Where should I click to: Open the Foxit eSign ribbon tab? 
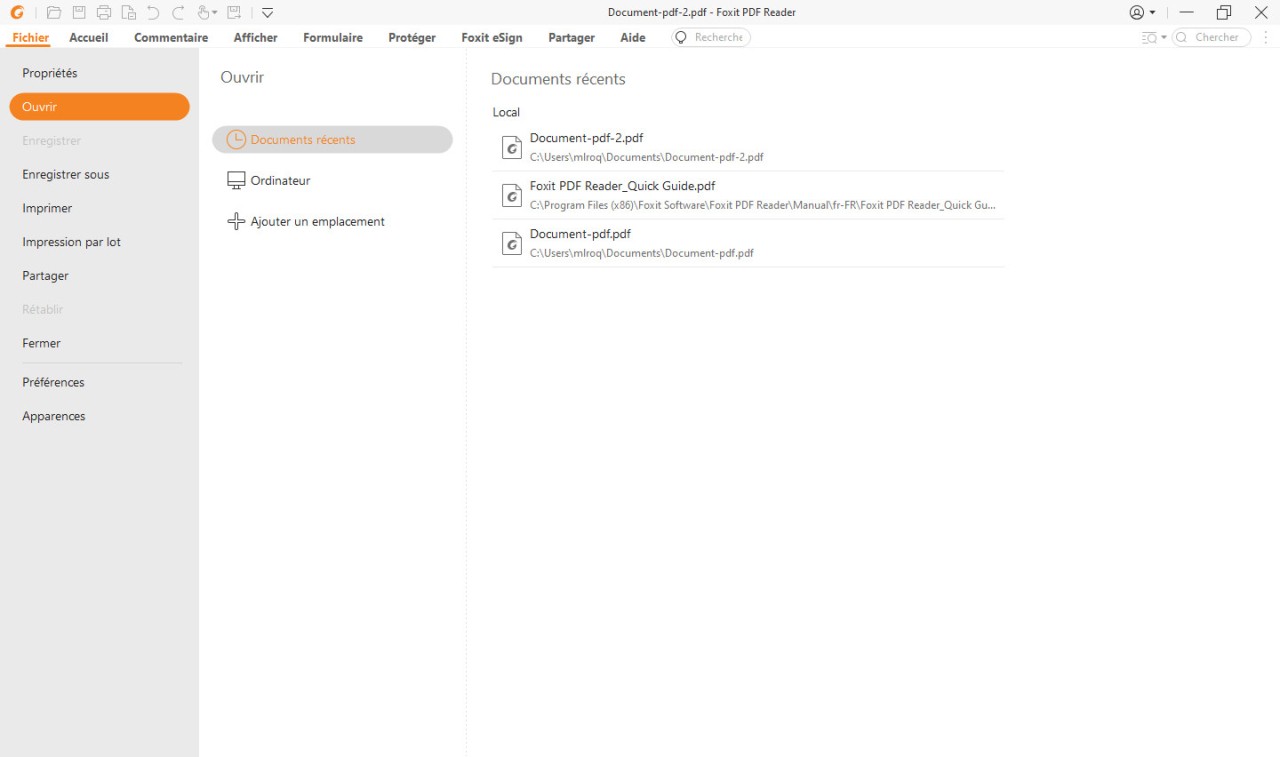click(491, 37)
